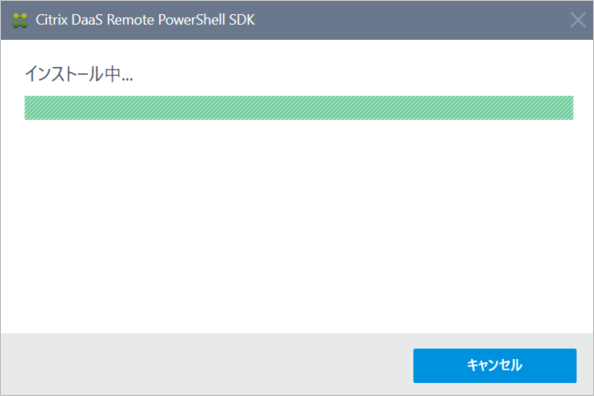Click the green striped installation progress bar
The width and height of the screenshot is (594, 396).
pyautogui.click(x=299, y=108)
